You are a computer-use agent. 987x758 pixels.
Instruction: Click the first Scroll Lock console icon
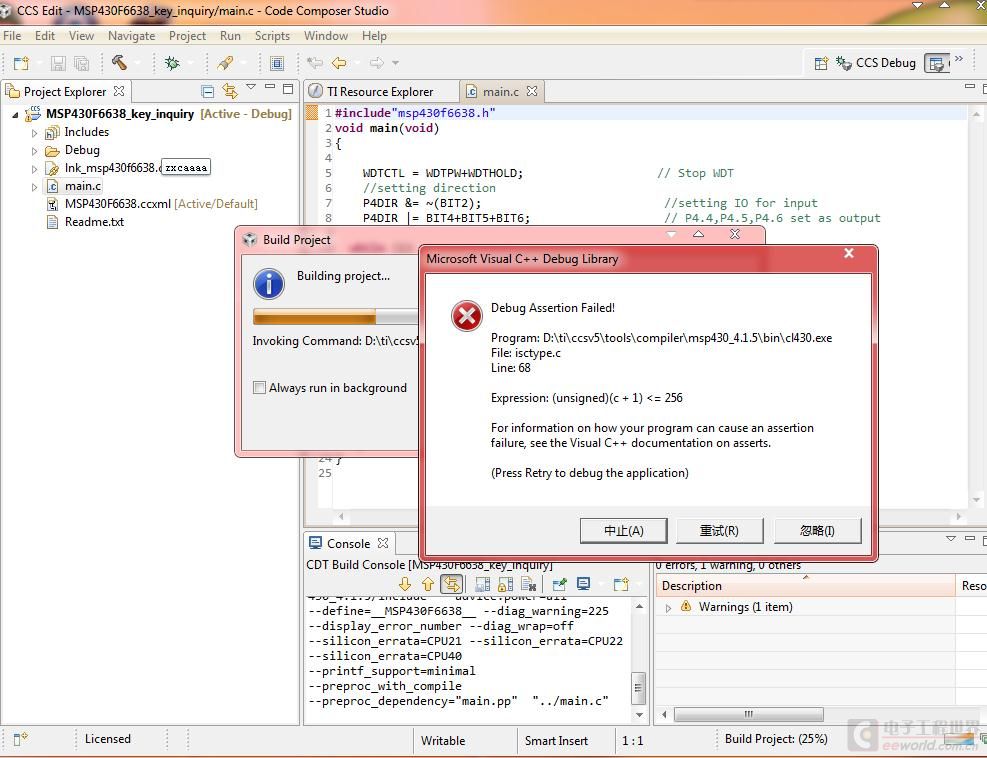[483, 584]
